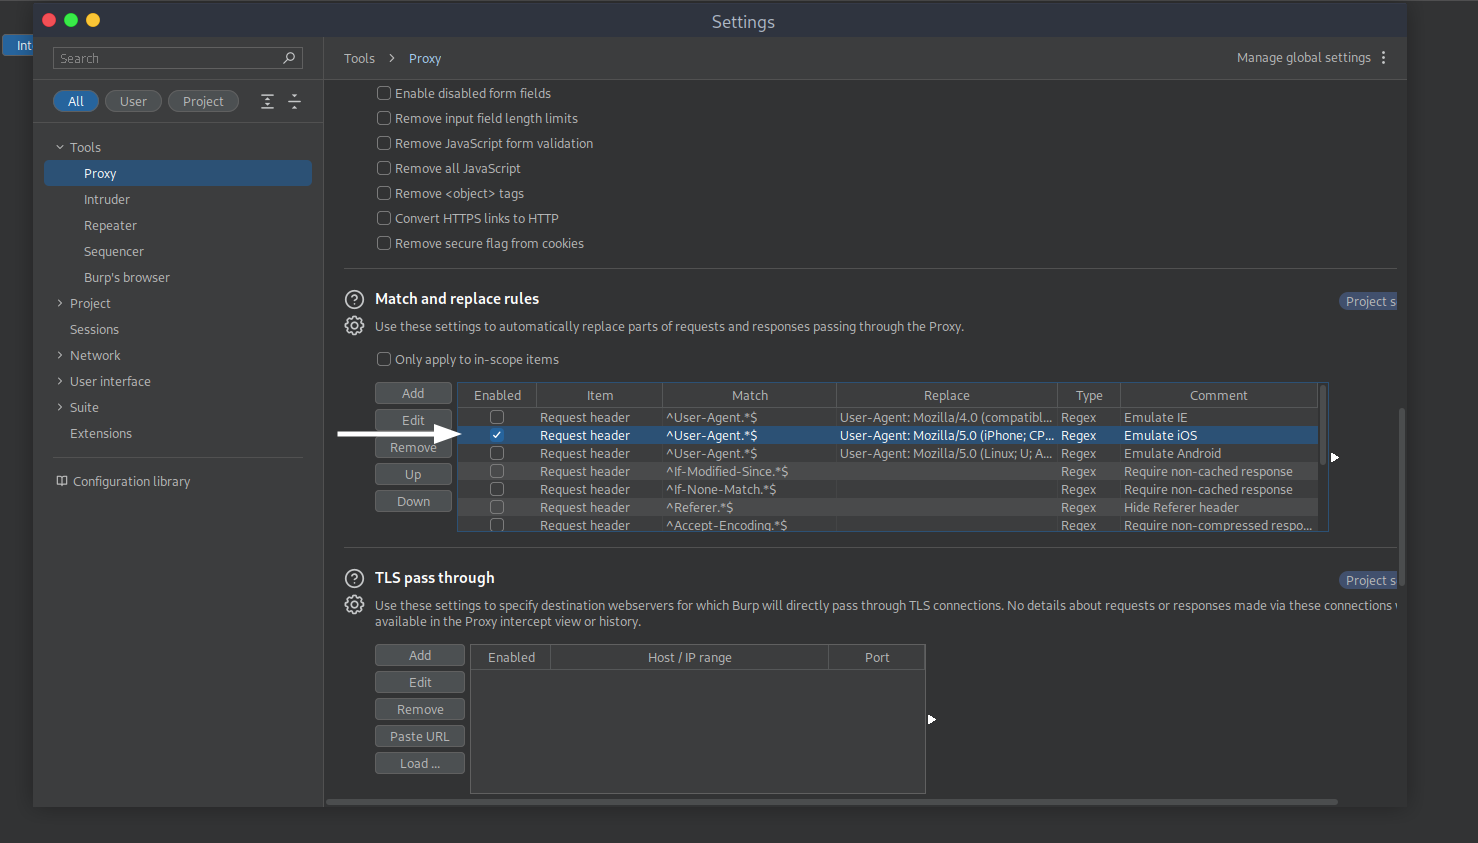
Task: Click the match rules table scrollbar
Action: 1323,424
